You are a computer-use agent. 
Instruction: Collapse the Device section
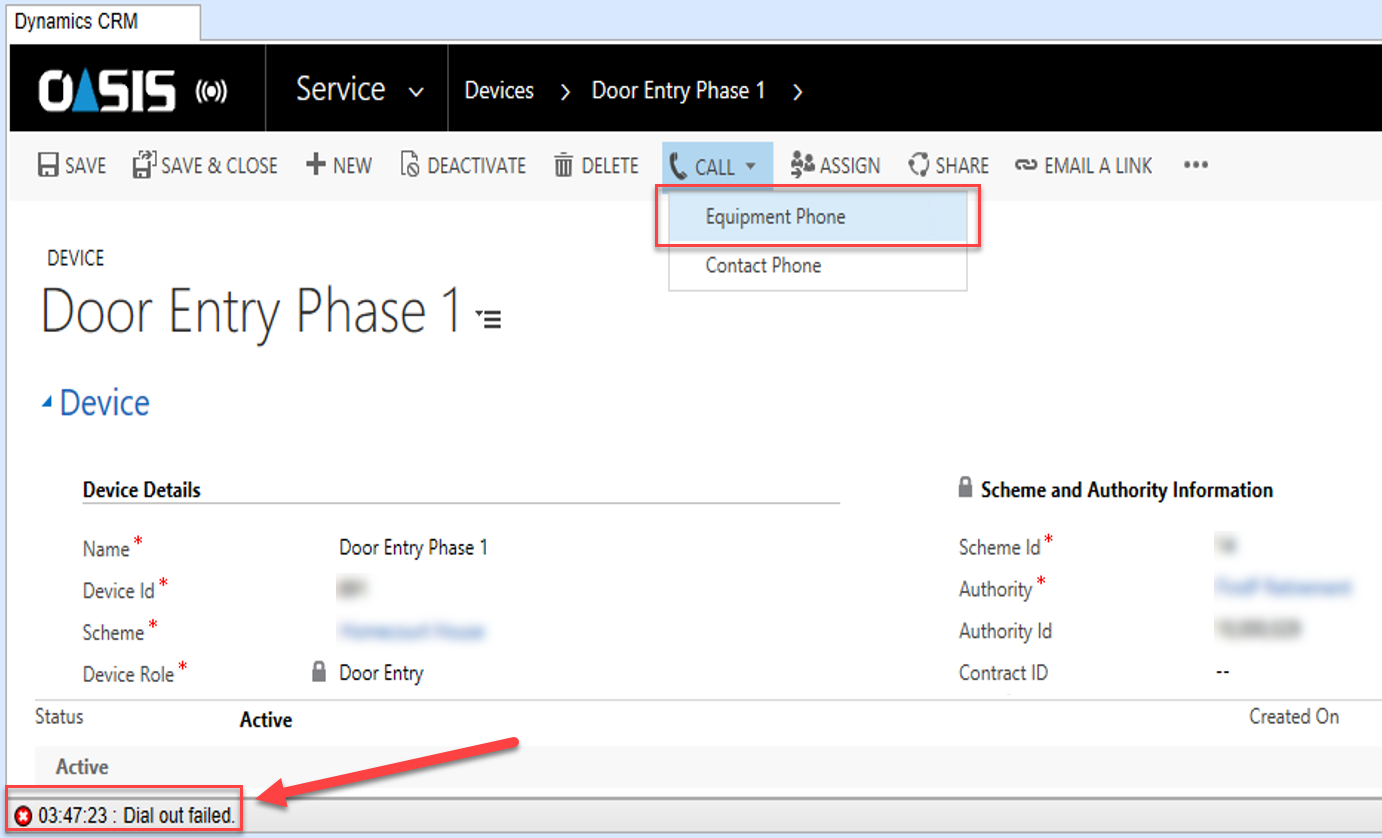click(x=46, y=402)
